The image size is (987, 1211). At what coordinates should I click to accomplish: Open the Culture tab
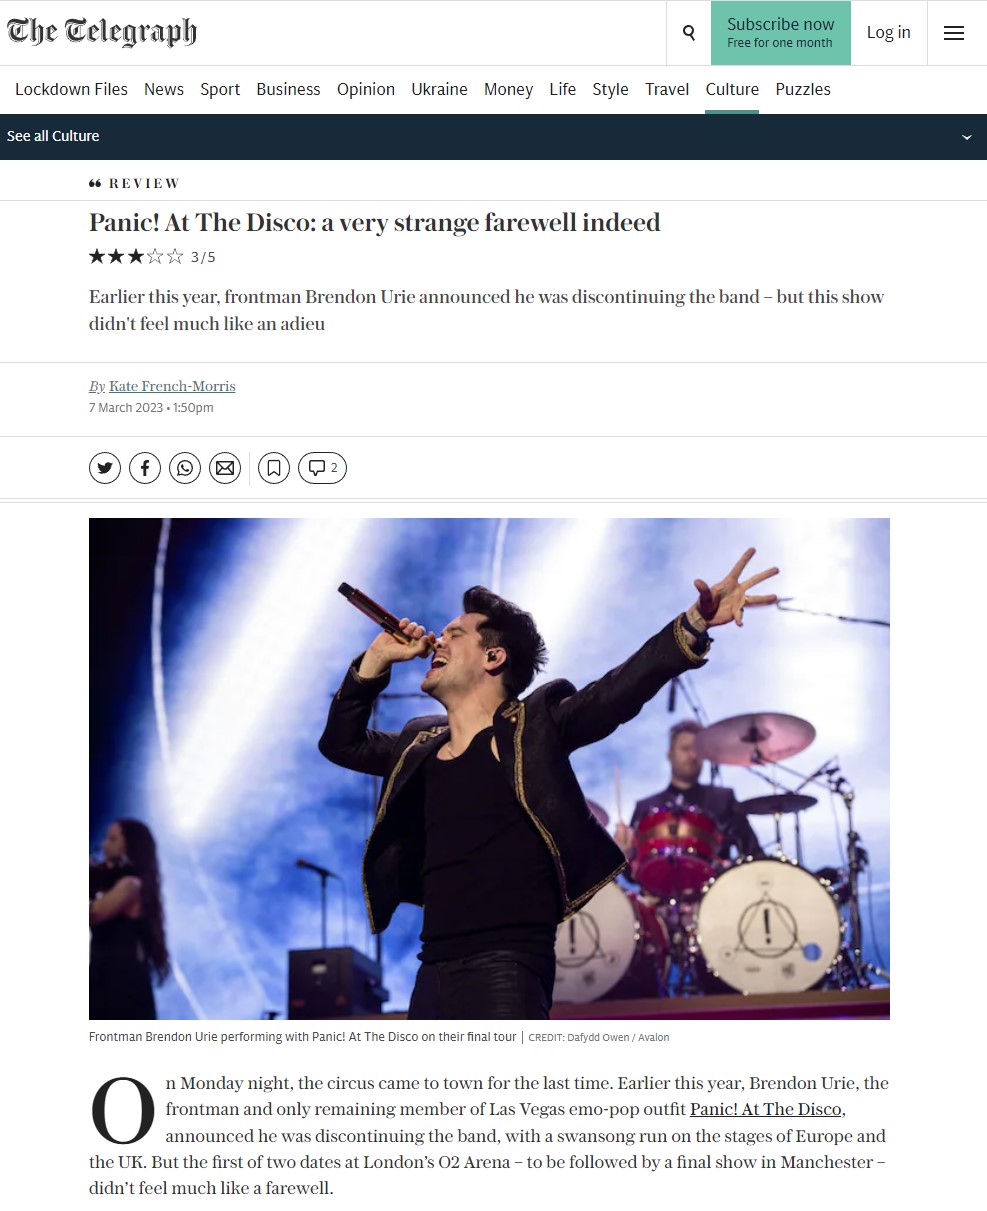pyautogui.click(x=732, y=89)
